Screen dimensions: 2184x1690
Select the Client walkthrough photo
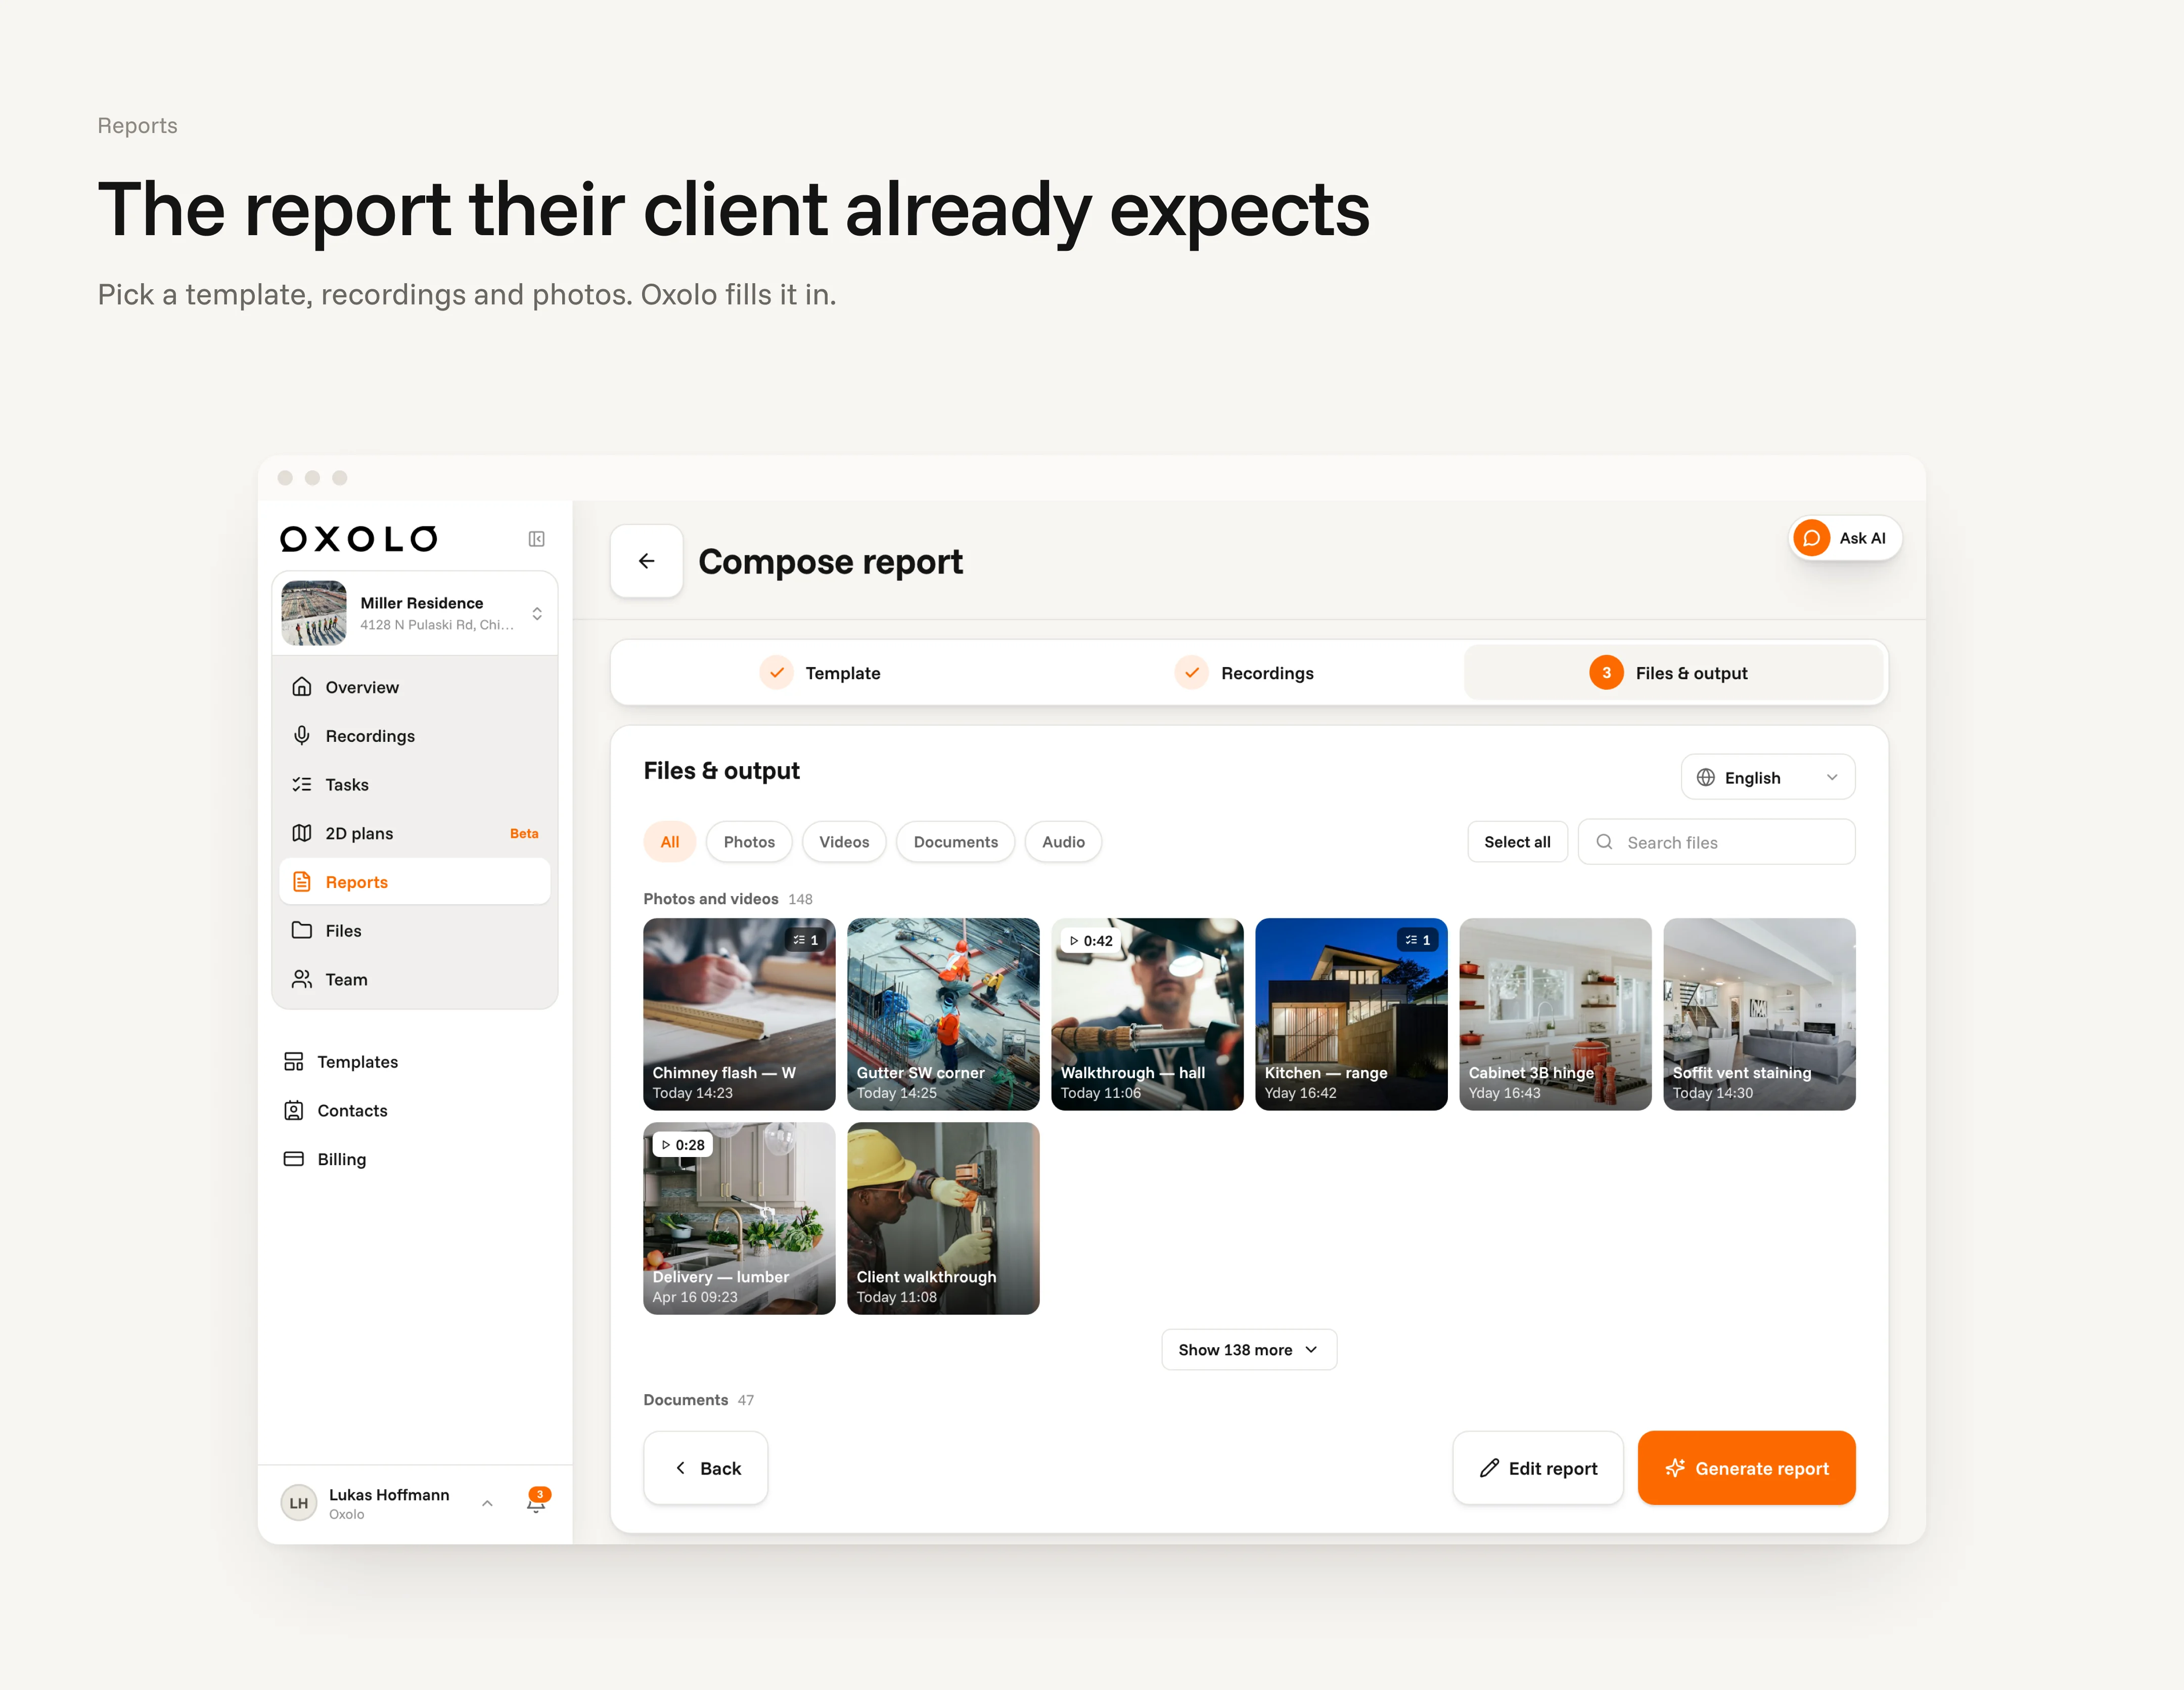(x=943, y=1218)
